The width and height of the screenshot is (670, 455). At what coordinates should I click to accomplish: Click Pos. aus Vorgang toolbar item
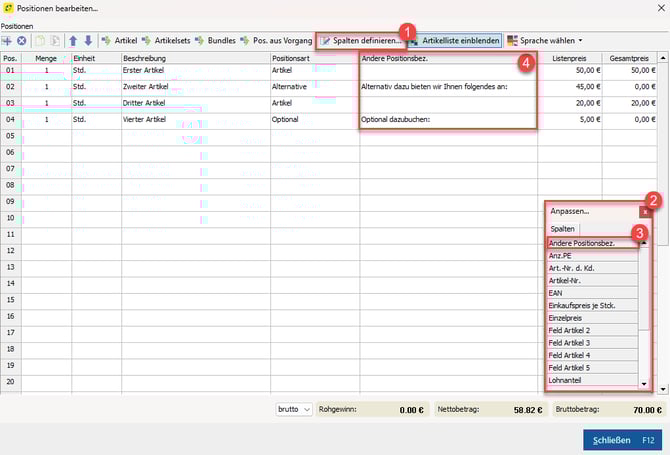[x=275, y=41]
